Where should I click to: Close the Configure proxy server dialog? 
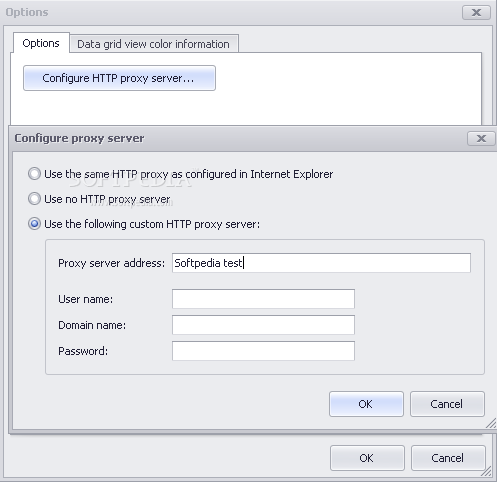(x=481, y=138)
